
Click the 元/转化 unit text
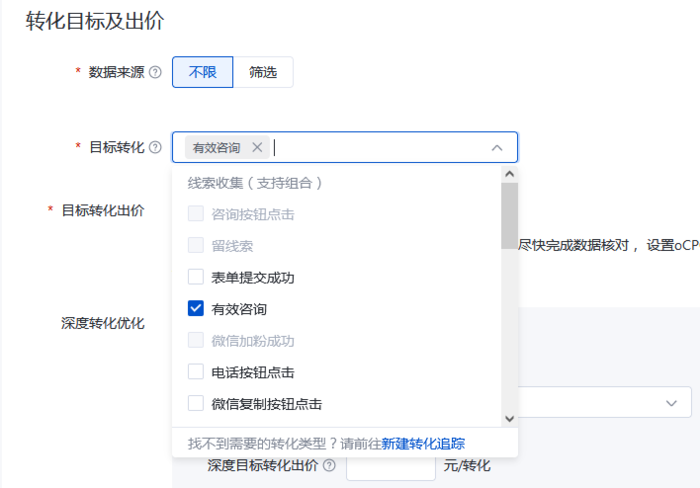467,466
